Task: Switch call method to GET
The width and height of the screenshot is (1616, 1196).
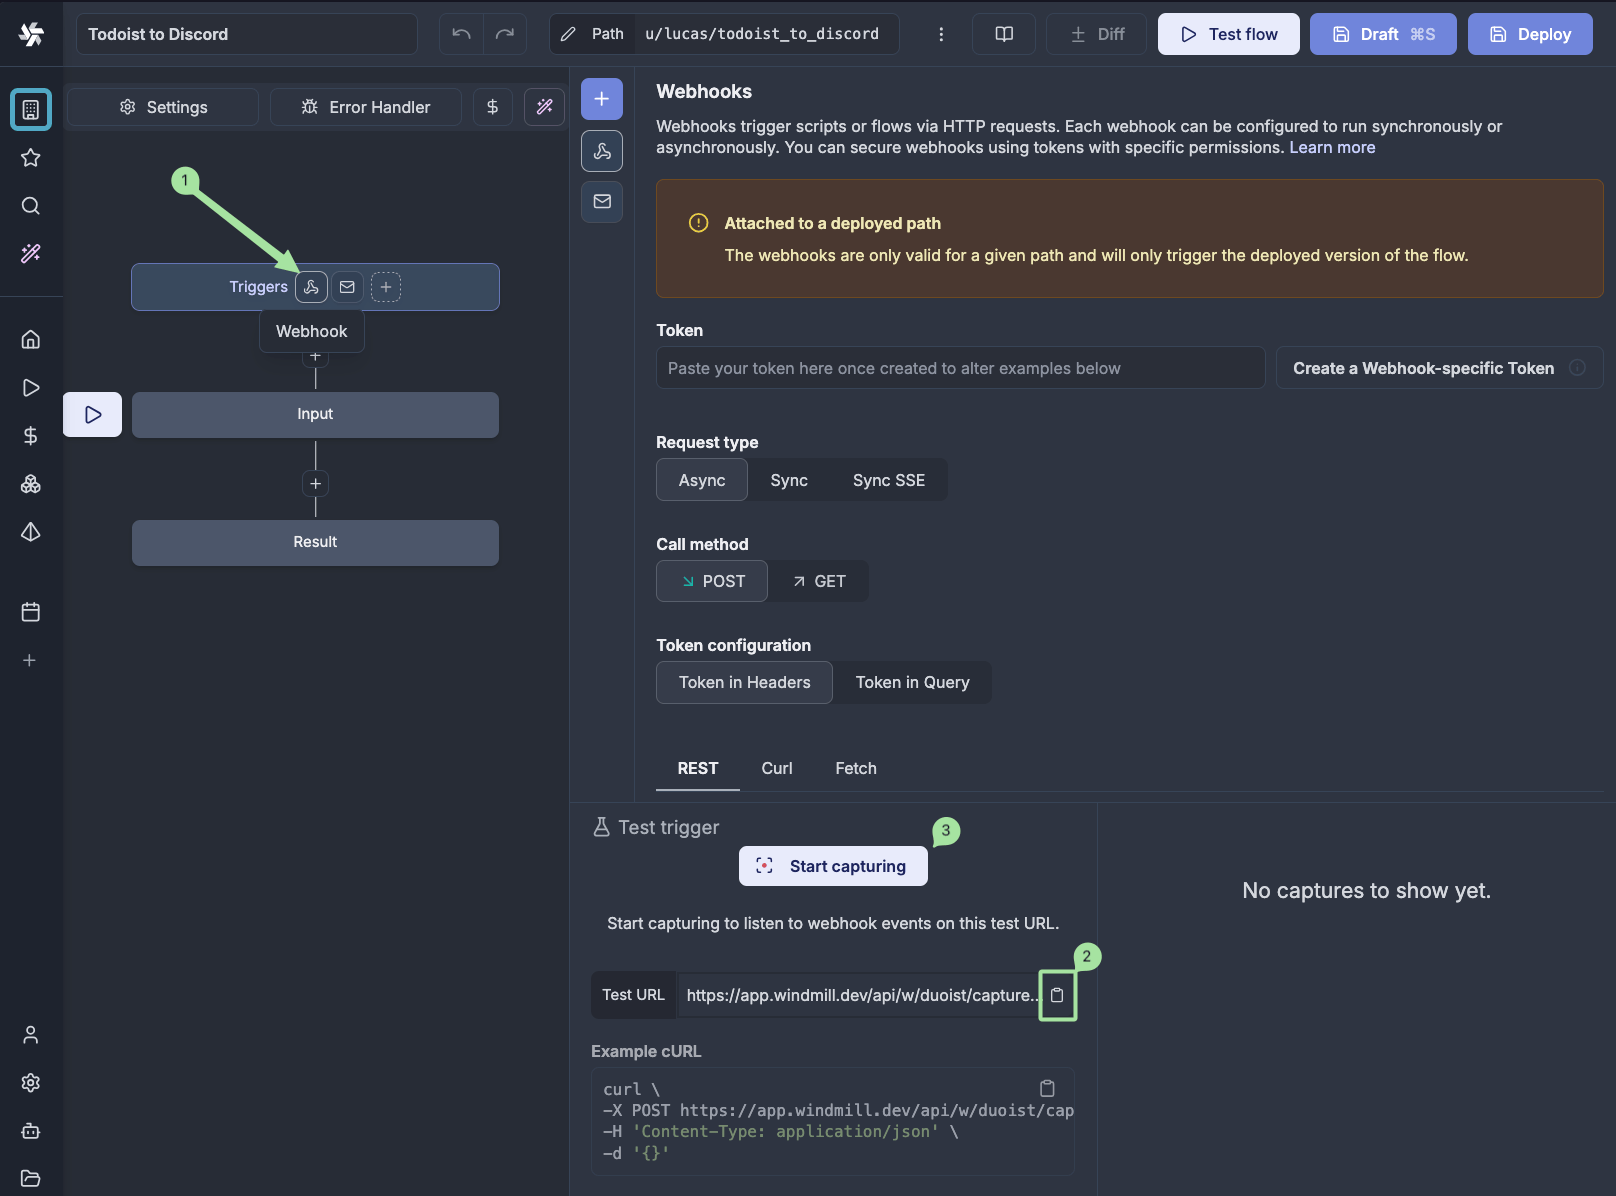Action: click(x=819, y=581)
